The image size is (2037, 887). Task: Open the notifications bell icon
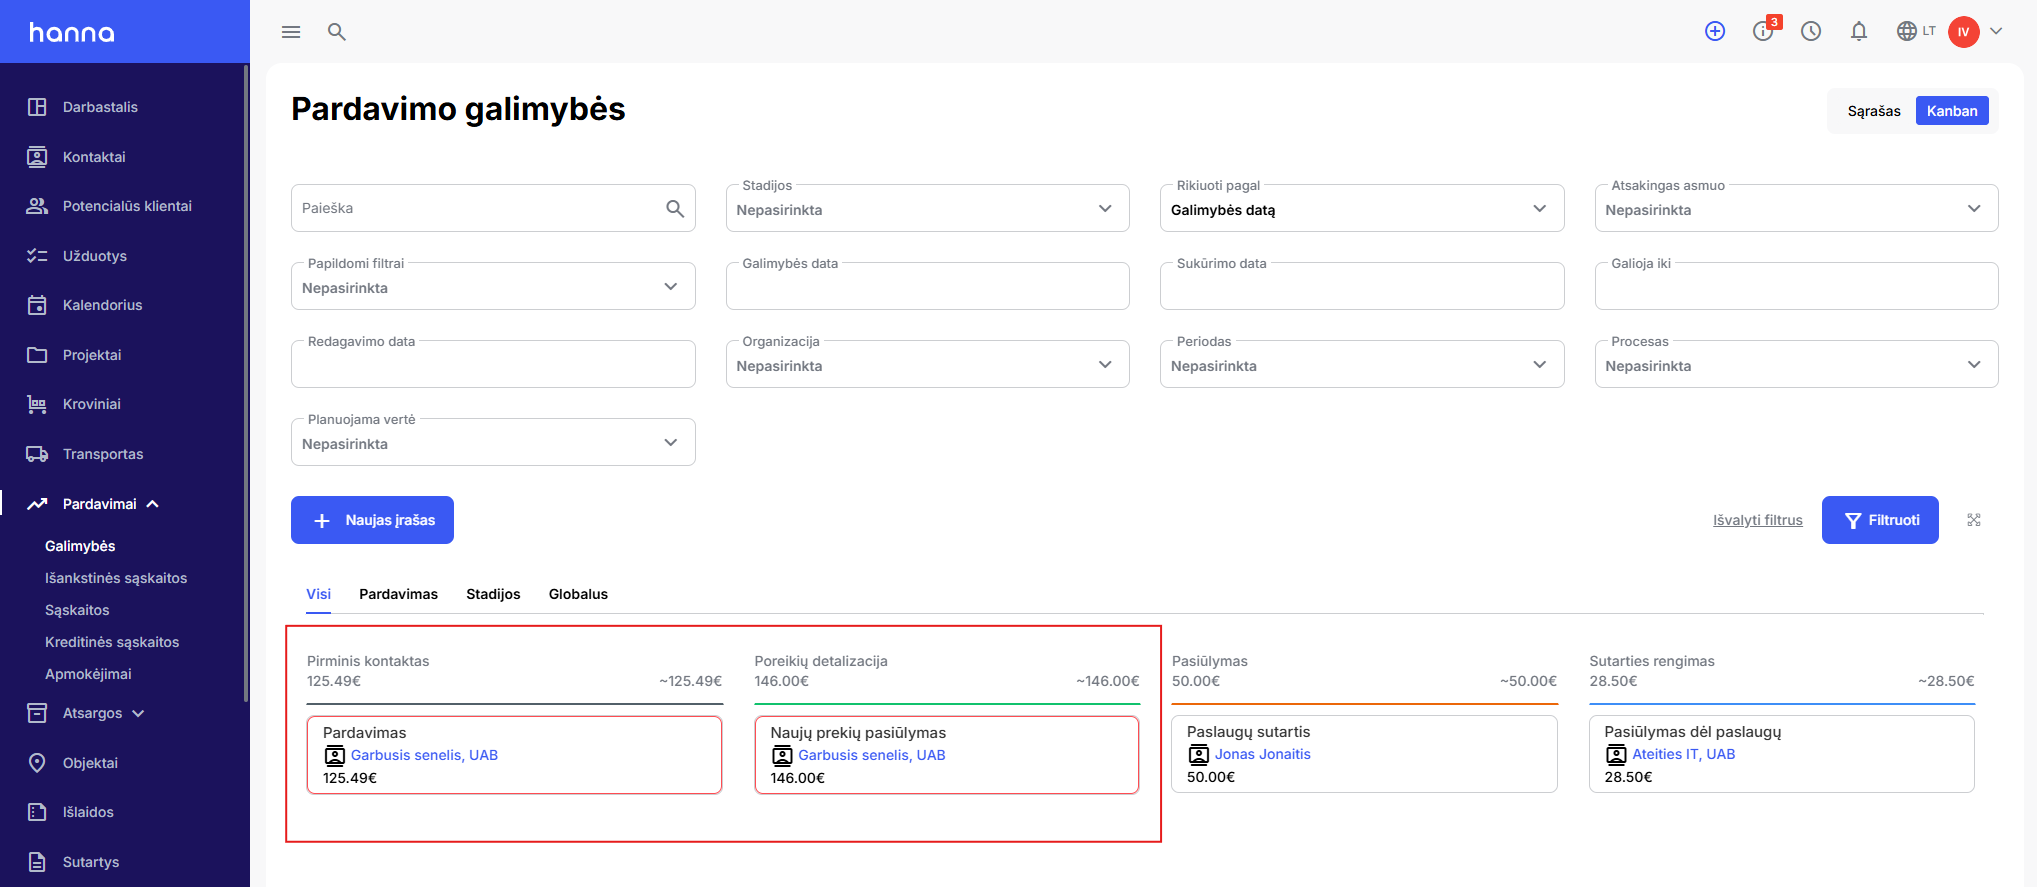click(1859, 31)
